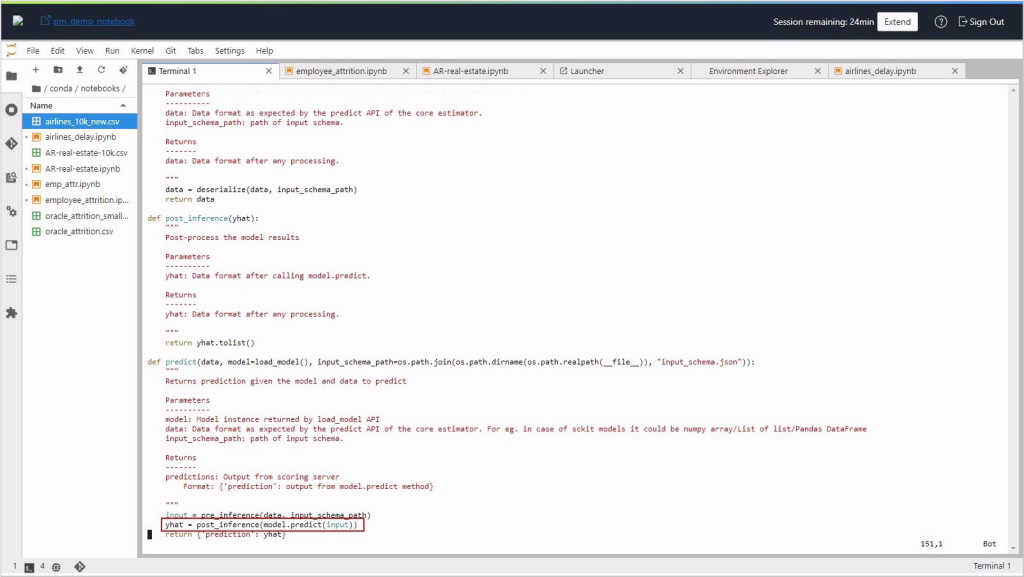The height and width of the screenshot is (577, 1024).
Task: Upload files using the upload icon
Action: [81, 70]
